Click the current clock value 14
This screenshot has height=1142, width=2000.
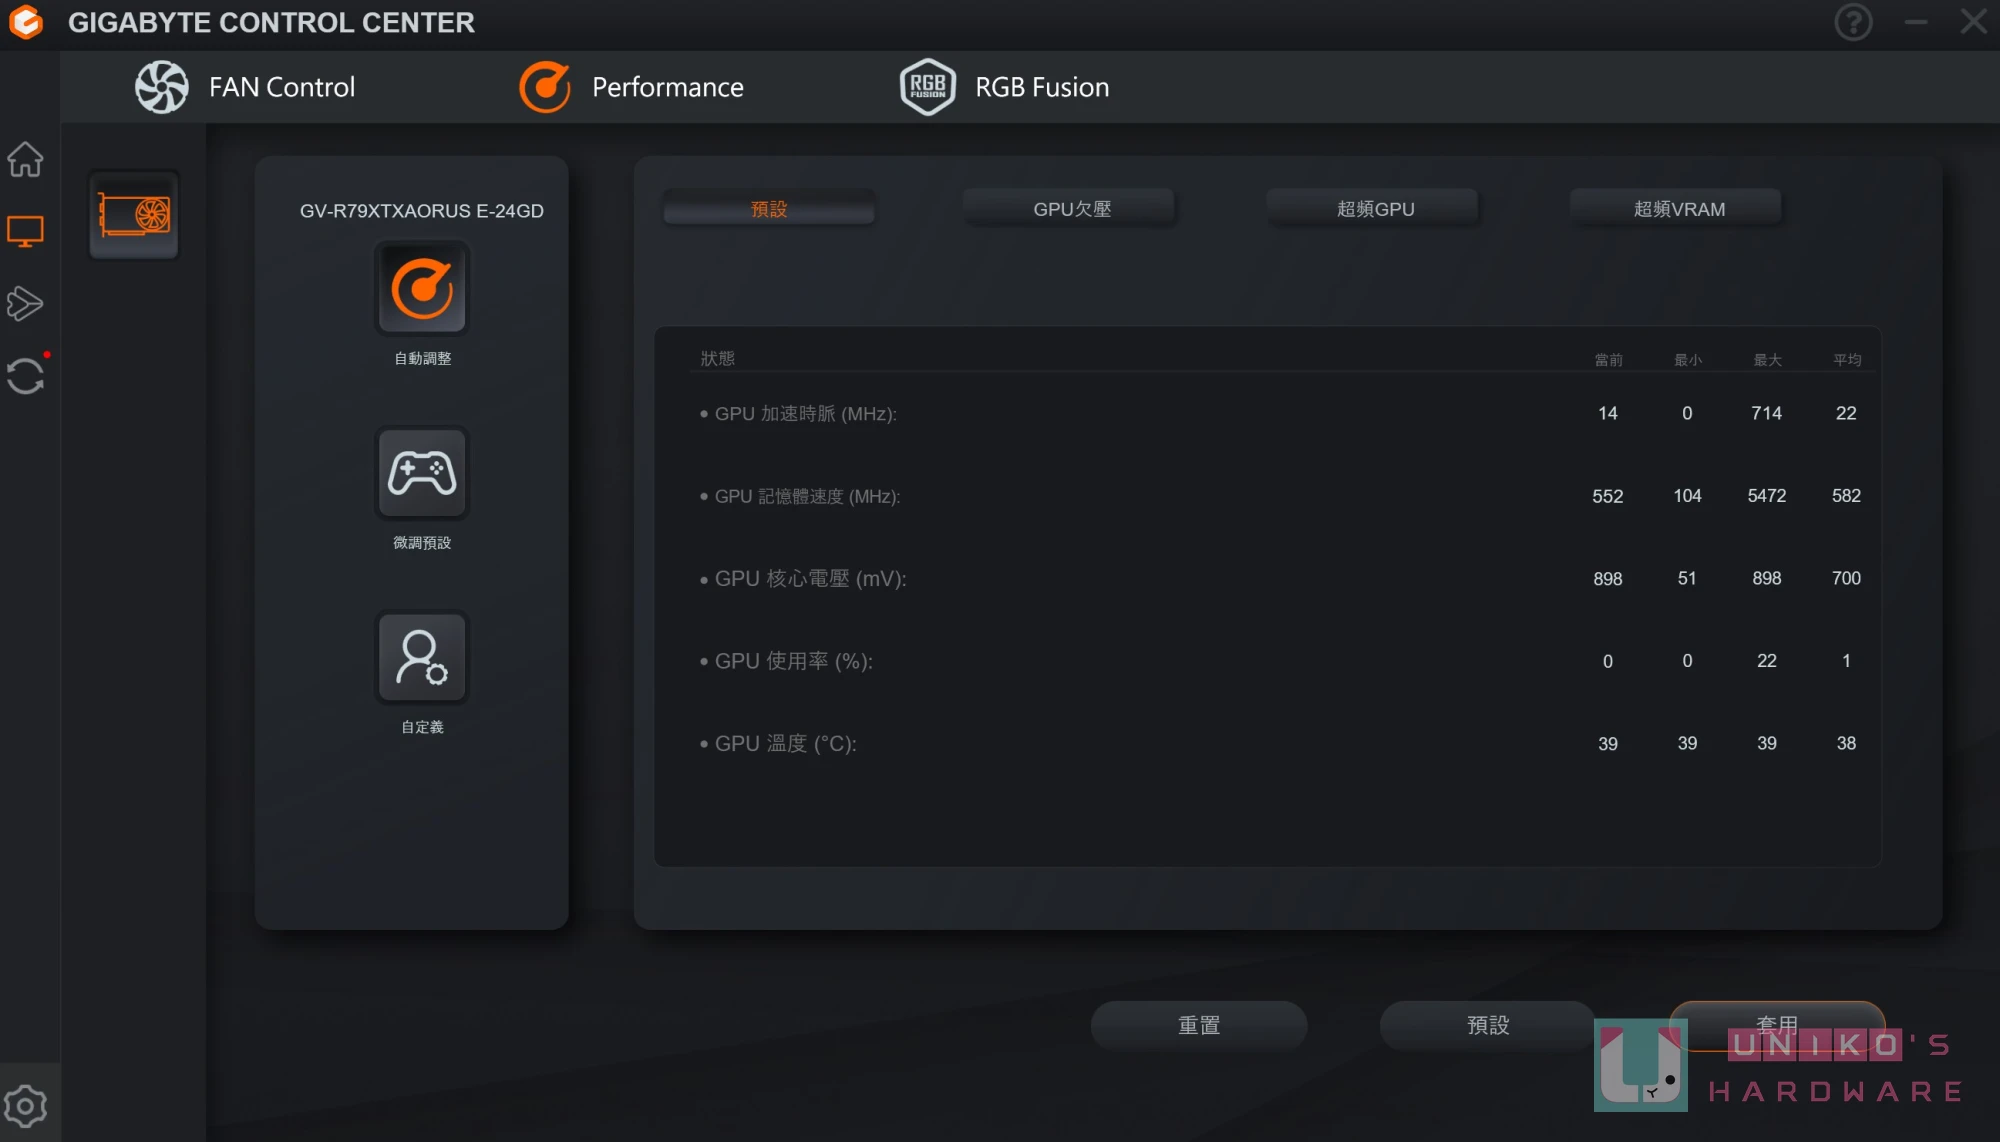(x=1608, y=413)
